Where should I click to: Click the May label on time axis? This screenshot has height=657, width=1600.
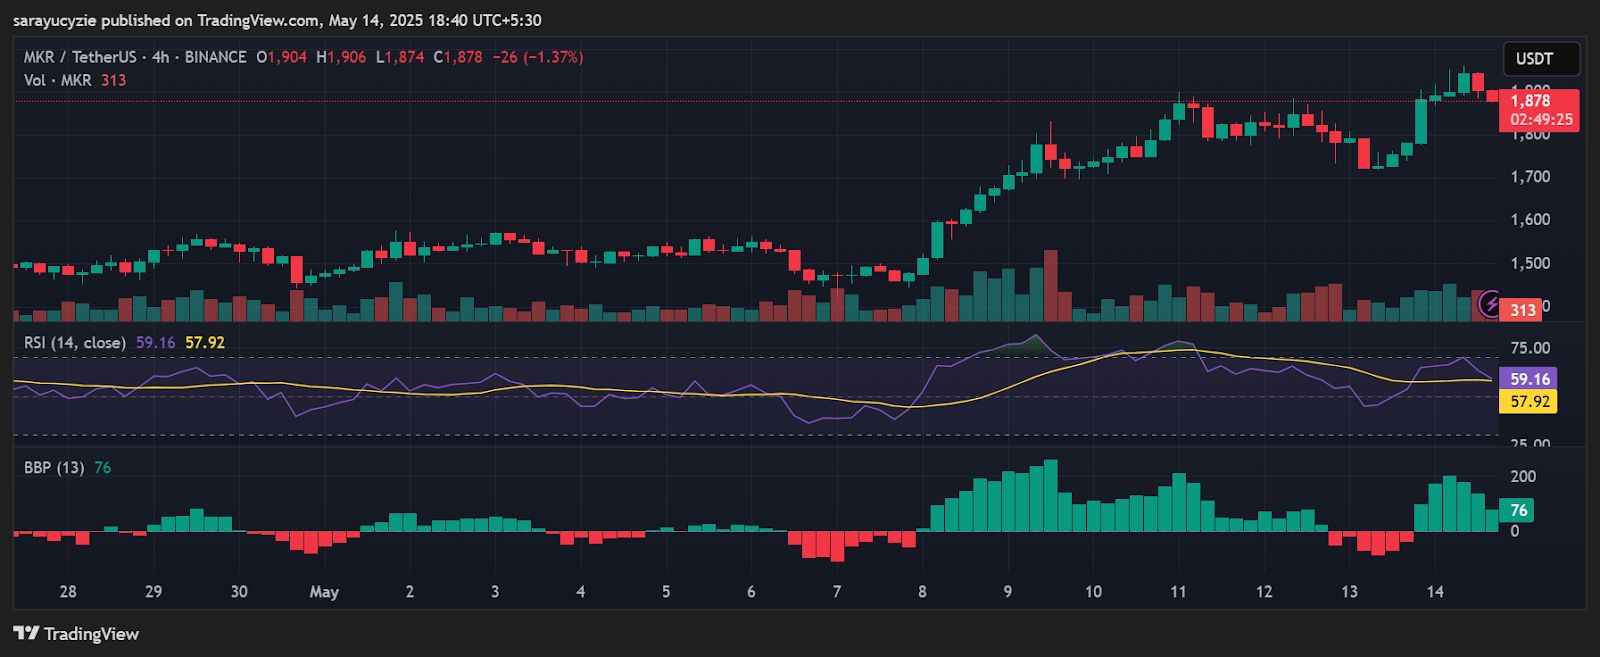click(x=324, y=591)
